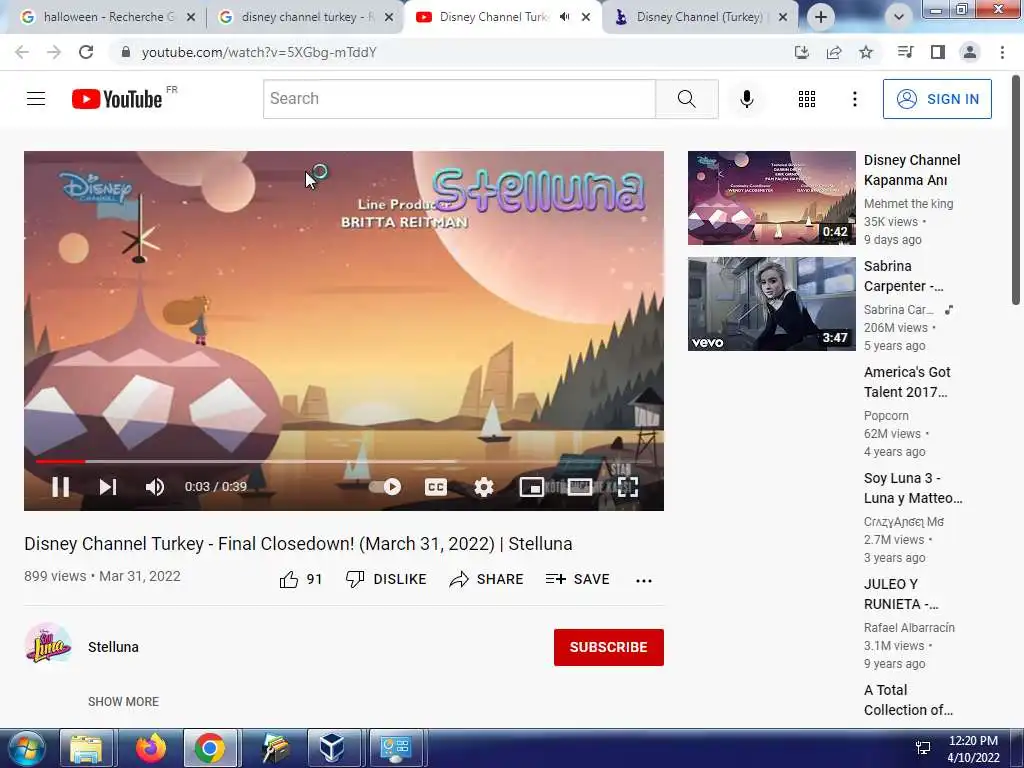Expand the tab search dropdown
Viewport: 1024px width, 768px height.
[x=899, y=17]
